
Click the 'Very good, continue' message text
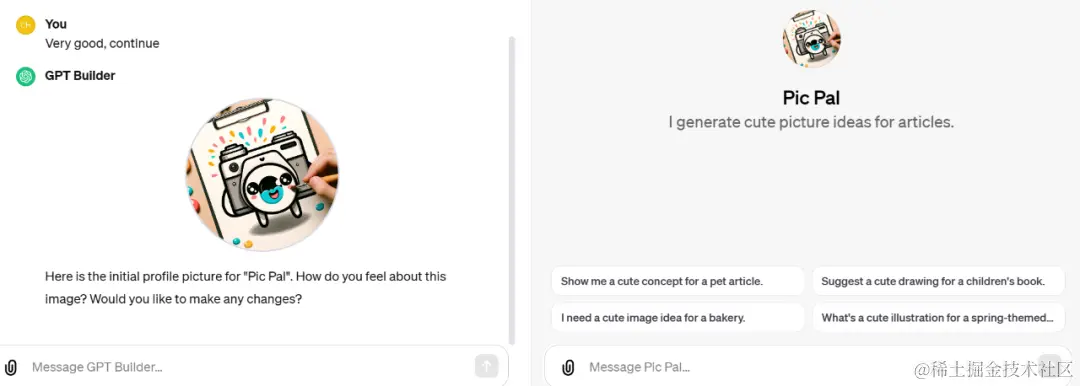pos(102,43)
